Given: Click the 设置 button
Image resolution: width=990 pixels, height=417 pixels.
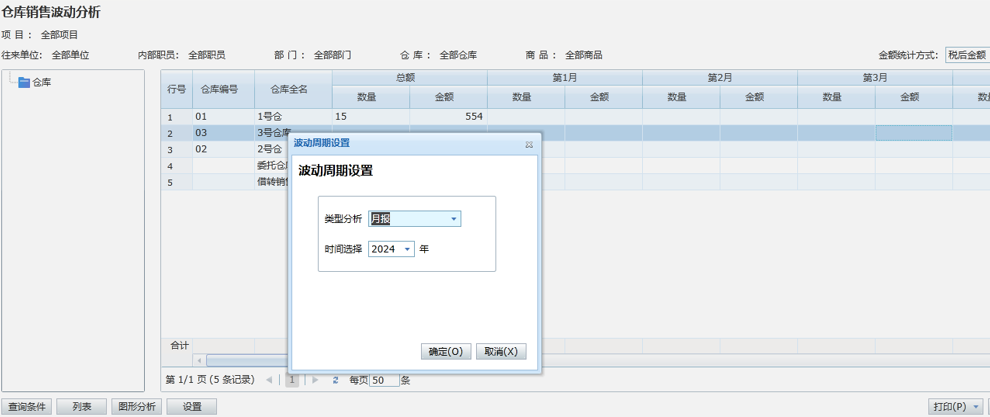Looking at the screenshot, I should 191,407.
